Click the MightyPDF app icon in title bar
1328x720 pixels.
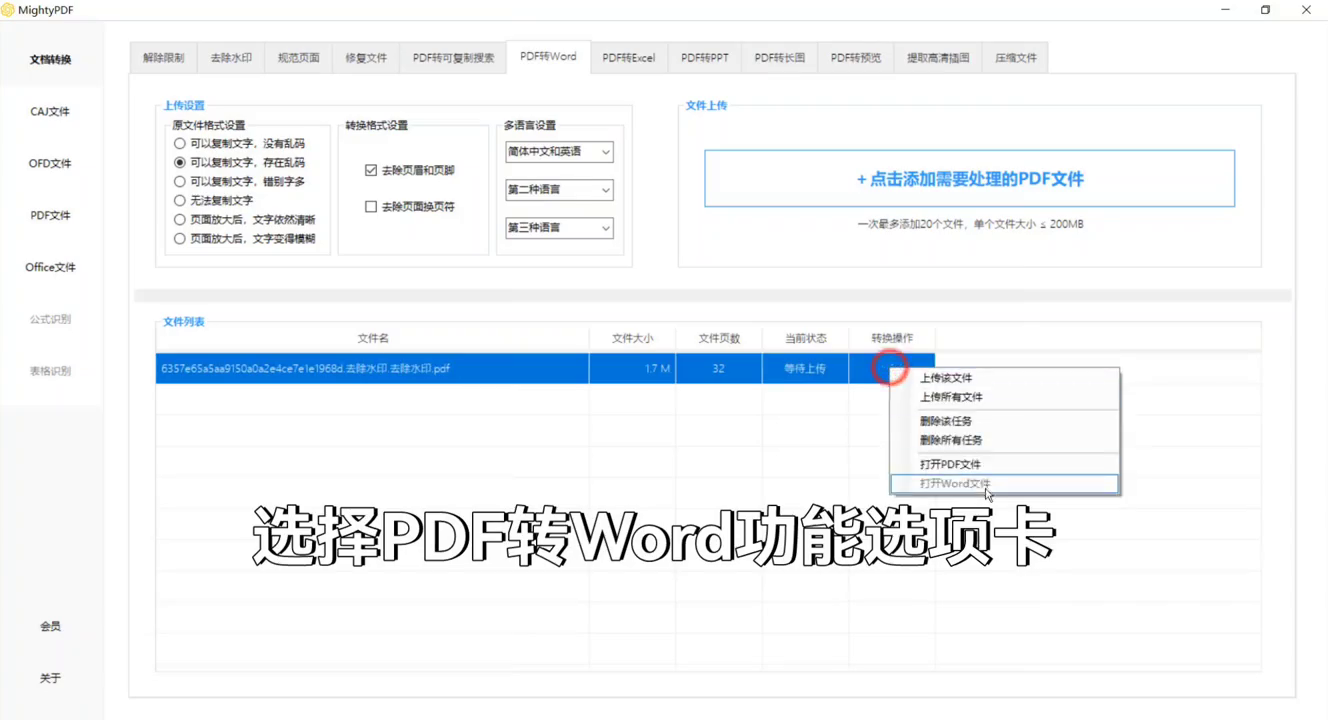pyautogui.click(x=9, y=10)
